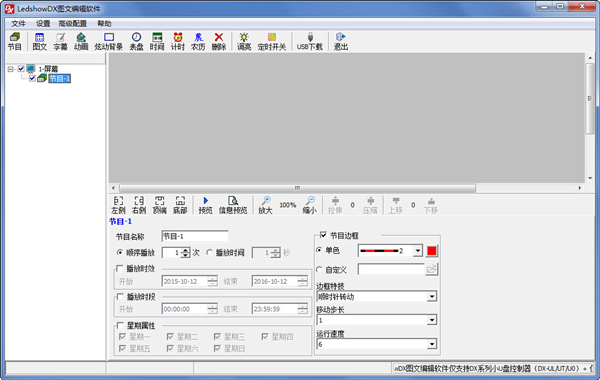Open the 定时开关 timed switch settings

[272, 41]
